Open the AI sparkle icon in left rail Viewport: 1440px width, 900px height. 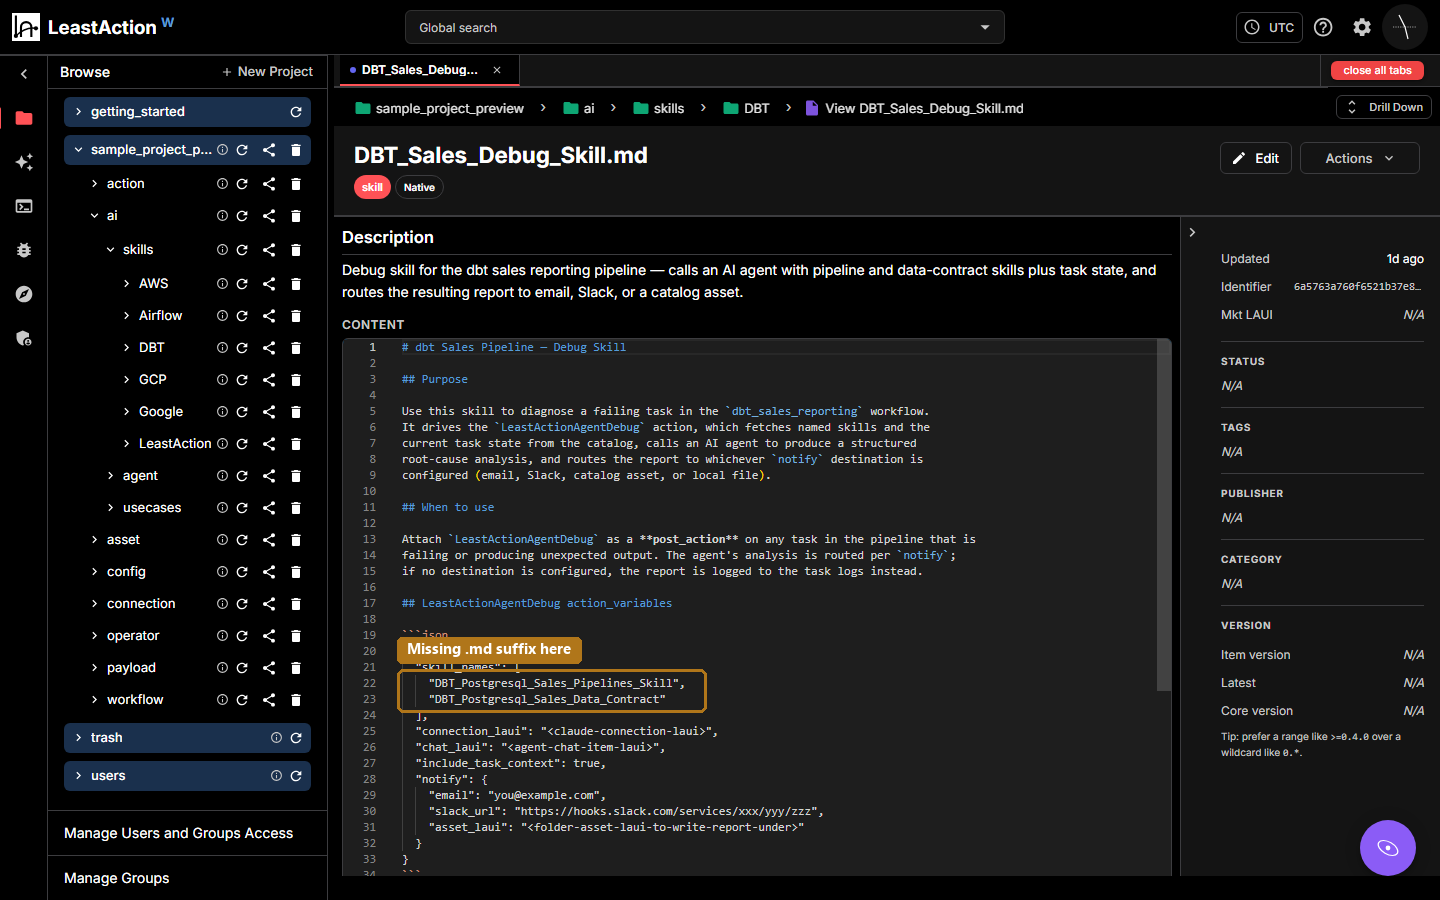pos(24,162)
